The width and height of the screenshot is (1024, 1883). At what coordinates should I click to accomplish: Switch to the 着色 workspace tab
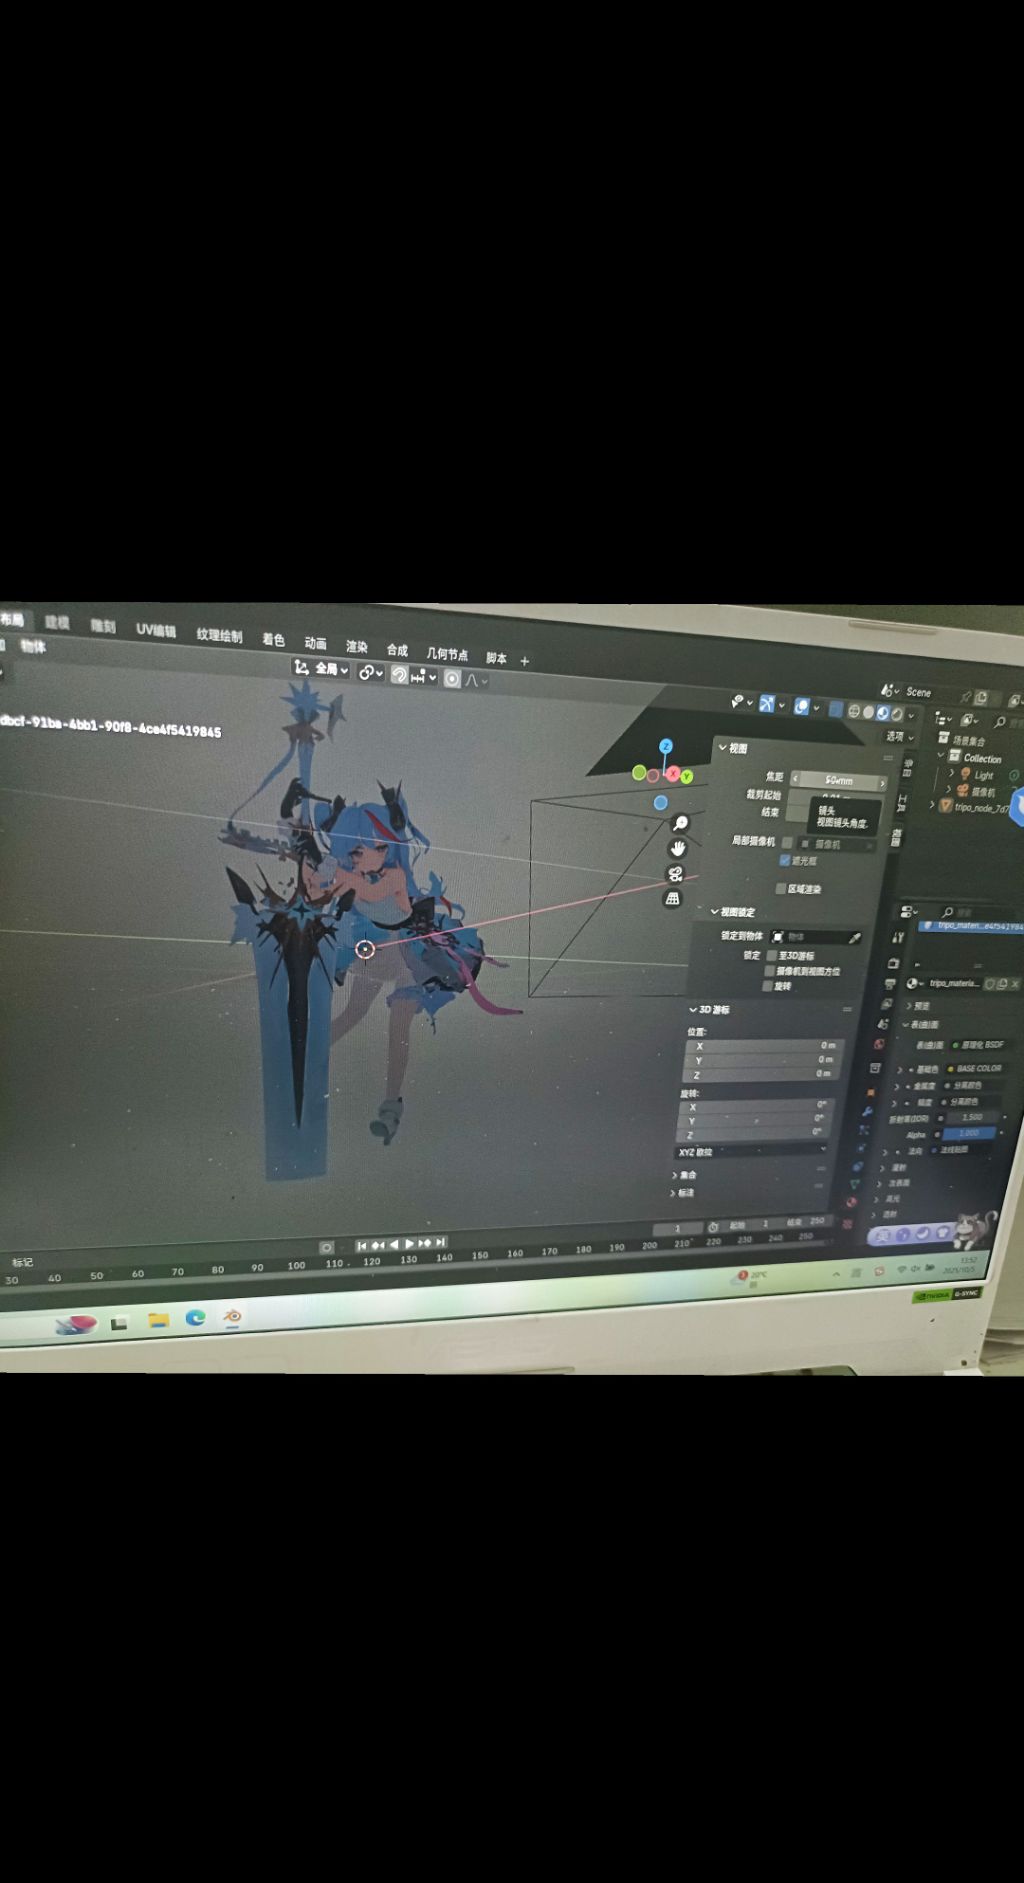pos(273,639)
